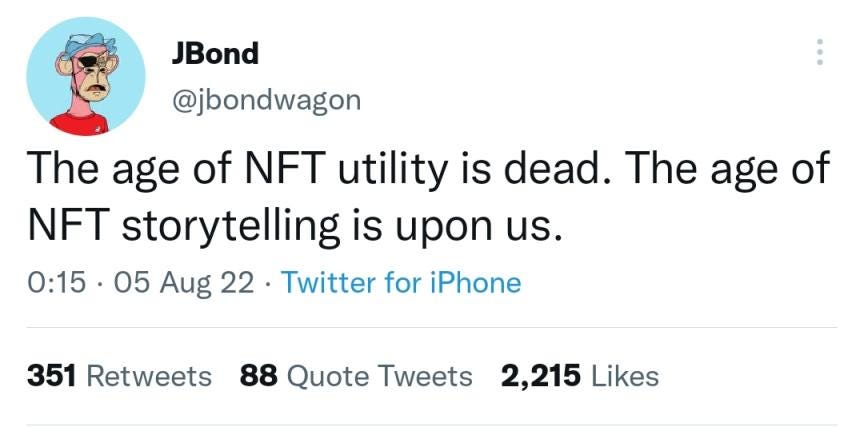The width and height of the screenshot is (860, 427).
Task: Click the bold 351 retweet count
Action: coord(51,376)
